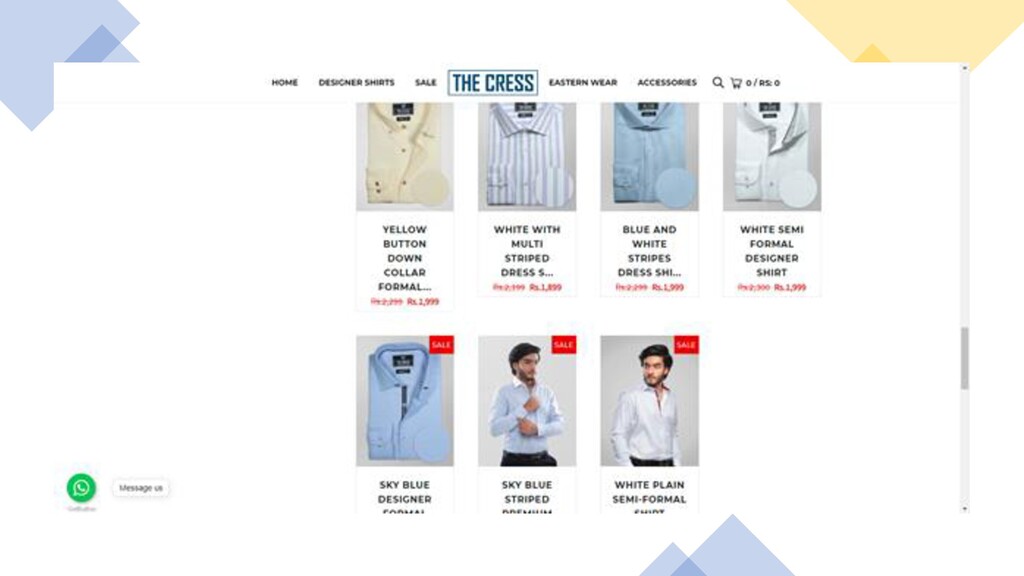This screenshot has height=576, width=1024.
Task: Open the shopping cart icon
Action: click(736, 83)
